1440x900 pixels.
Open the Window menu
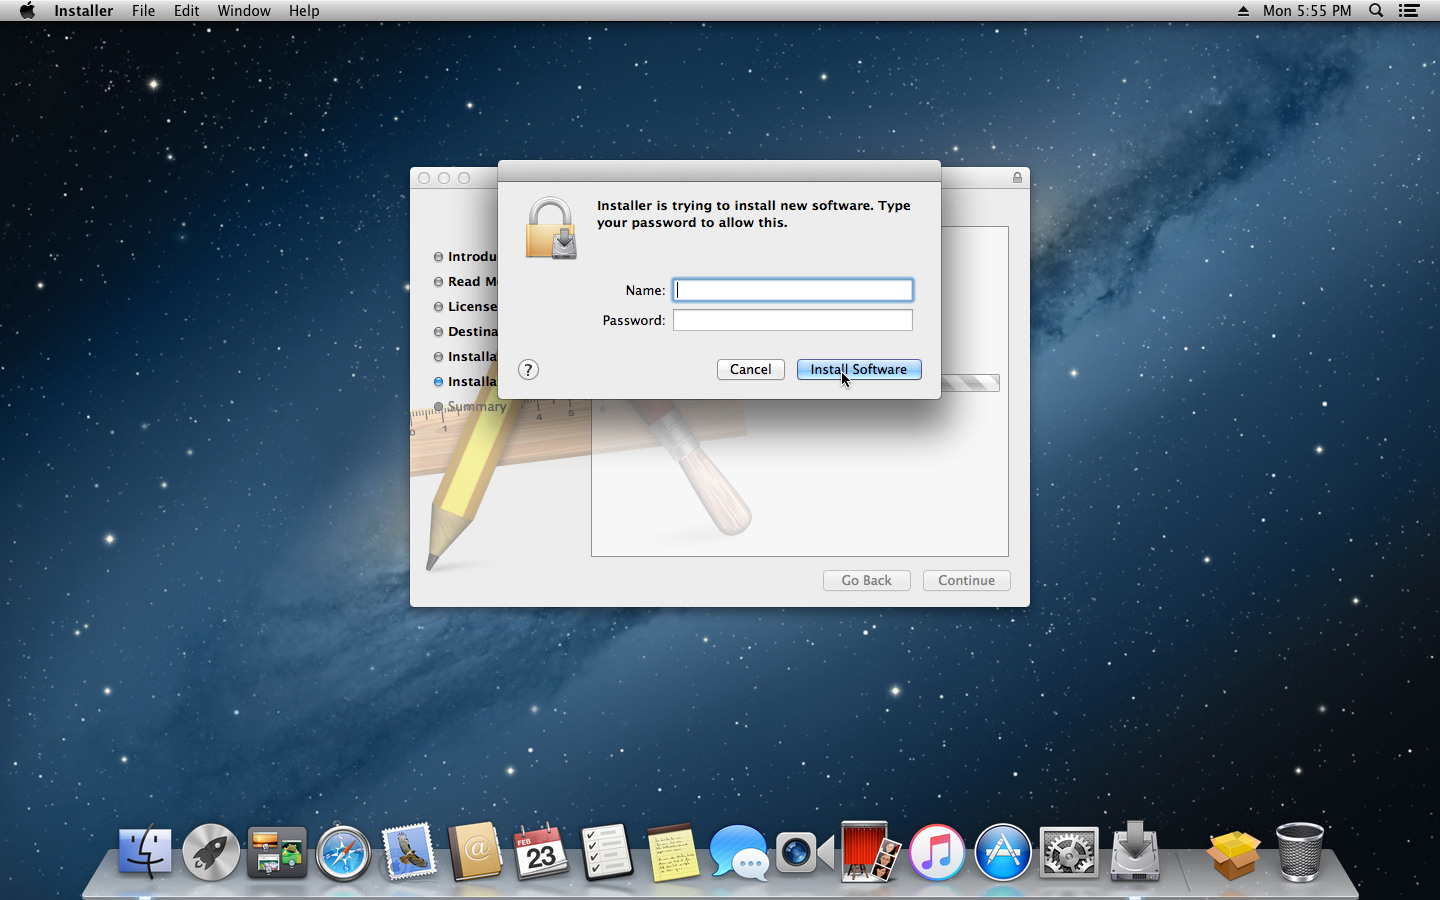[x=244, y=11]
